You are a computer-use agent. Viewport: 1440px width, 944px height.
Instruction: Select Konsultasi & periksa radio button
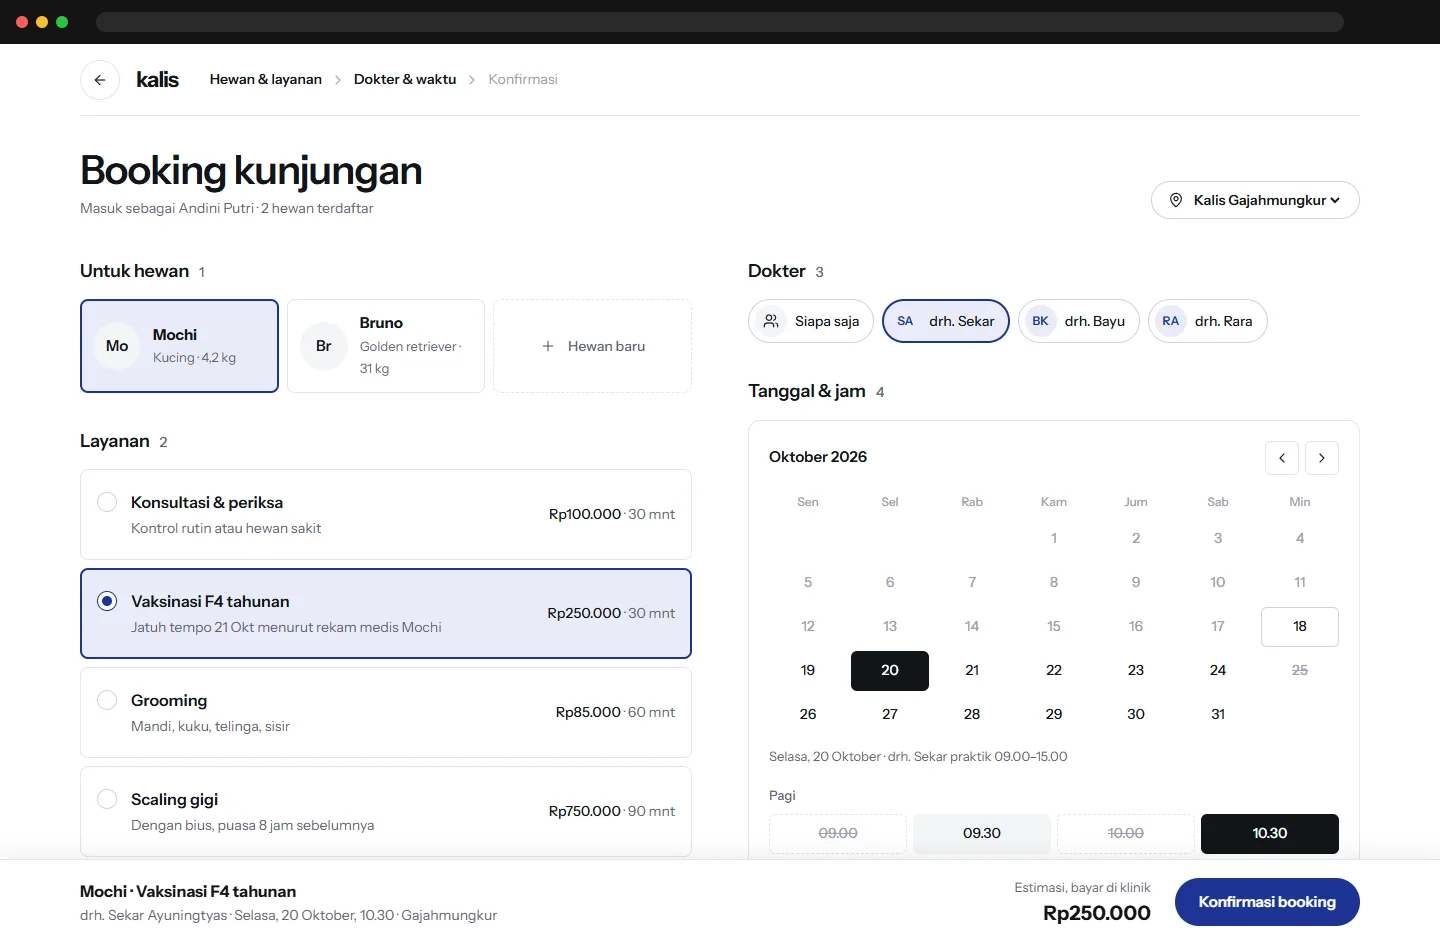pos(107,502)
